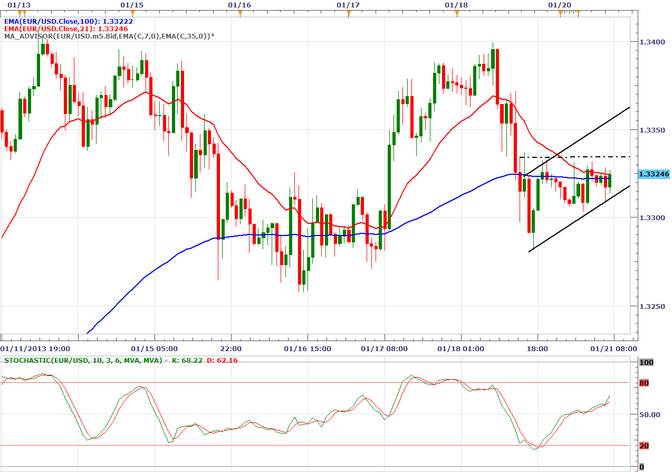Select the stochastic 20 oversold level label

pyautogui.click(x=646, y=446)
